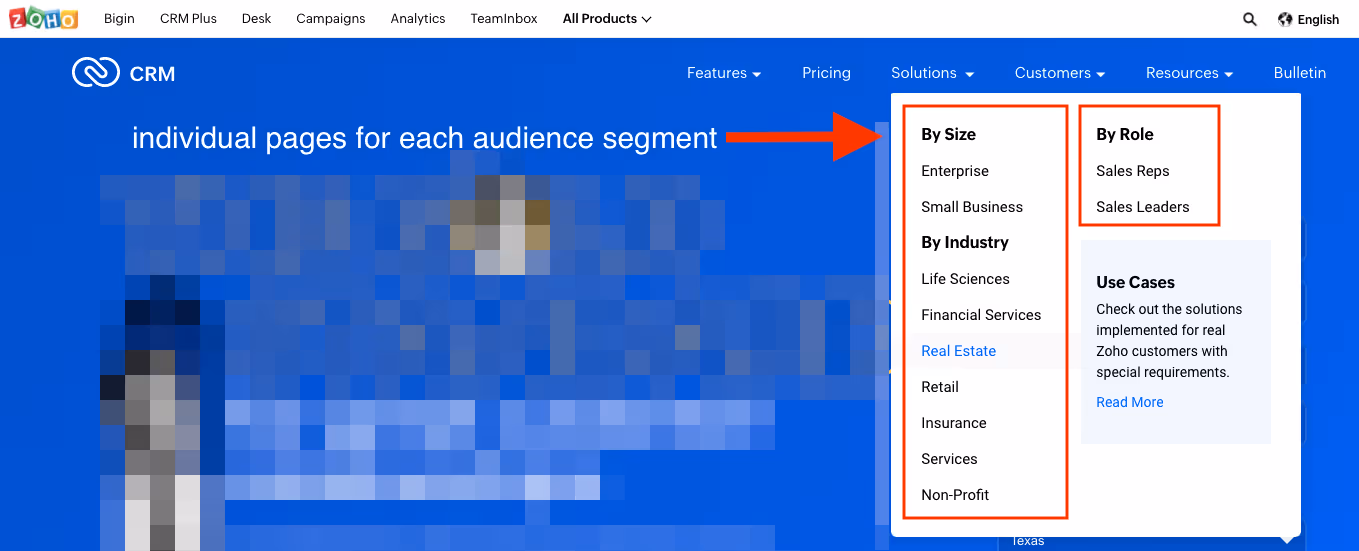Click Read More in Use Cases

(x=1130, y=402)
